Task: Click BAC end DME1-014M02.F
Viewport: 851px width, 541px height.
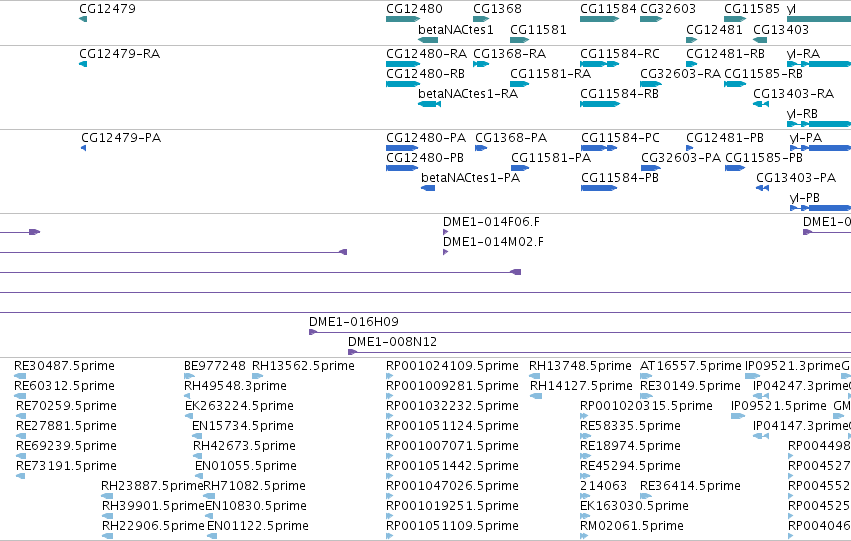Action: pos(493,242)
